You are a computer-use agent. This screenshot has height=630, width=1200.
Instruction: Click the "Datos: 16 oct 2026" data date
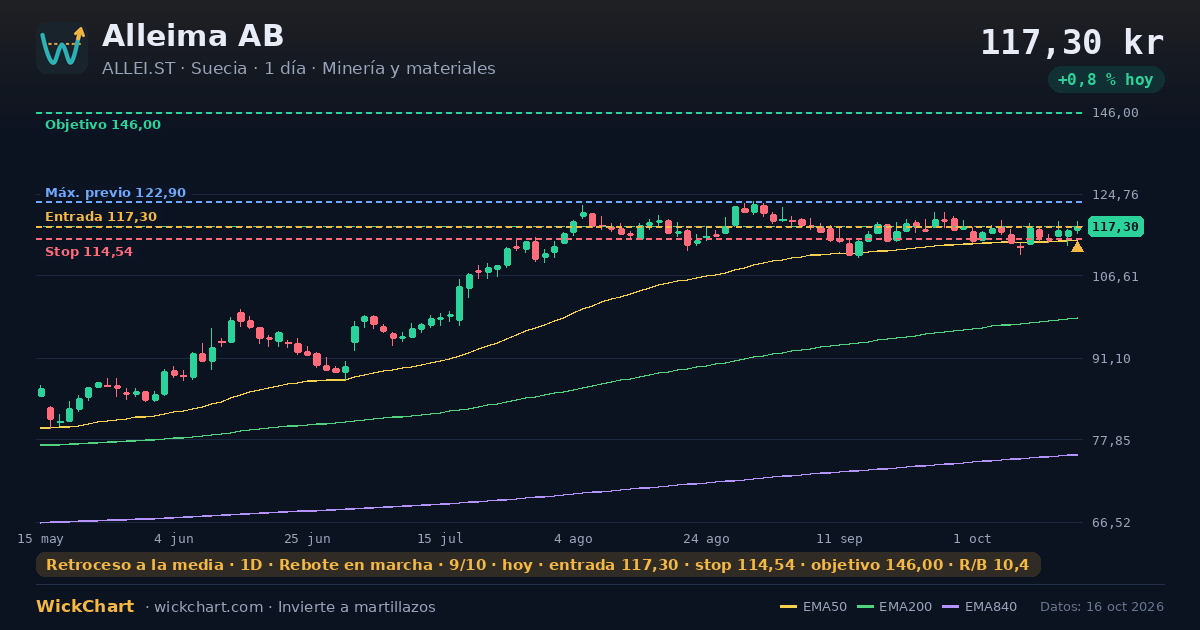point(1102,607)
